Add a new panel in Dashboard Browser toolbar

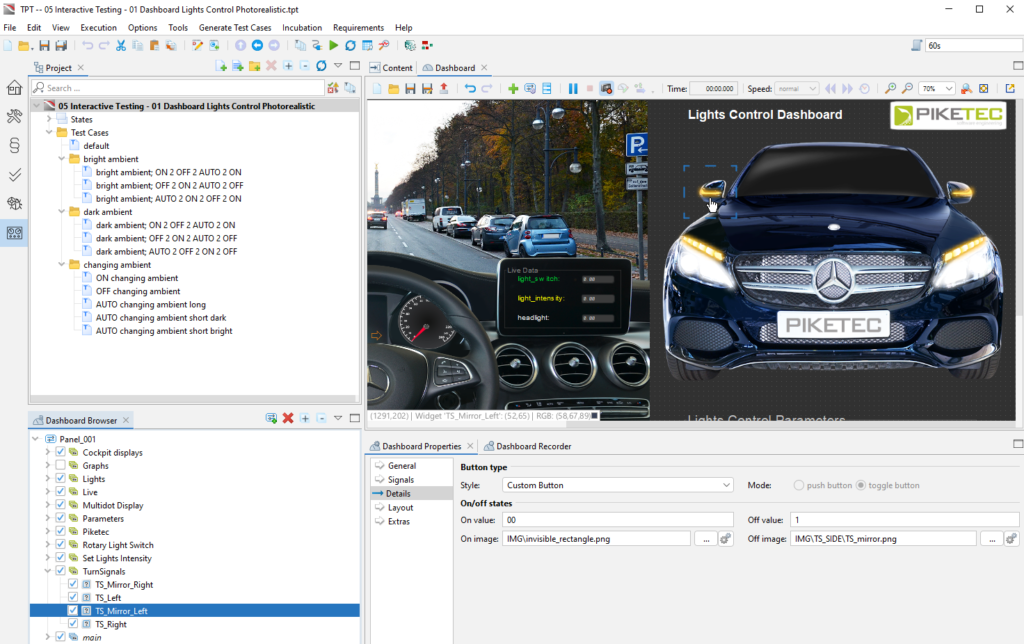pyautogui.click(x=271, y=418)
